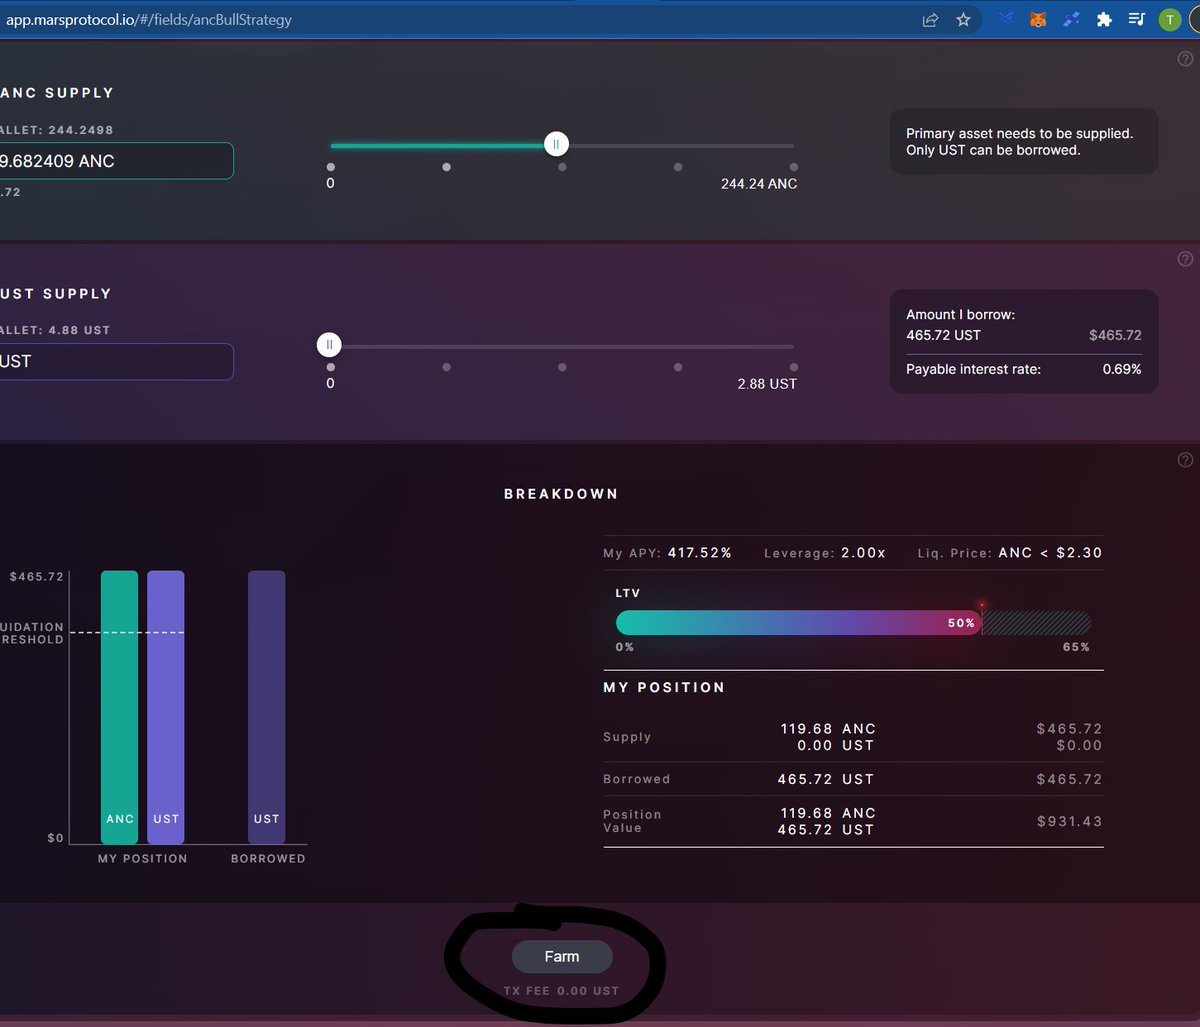Click the Supply row '119.68 ANC' value

tap(828, 729)
